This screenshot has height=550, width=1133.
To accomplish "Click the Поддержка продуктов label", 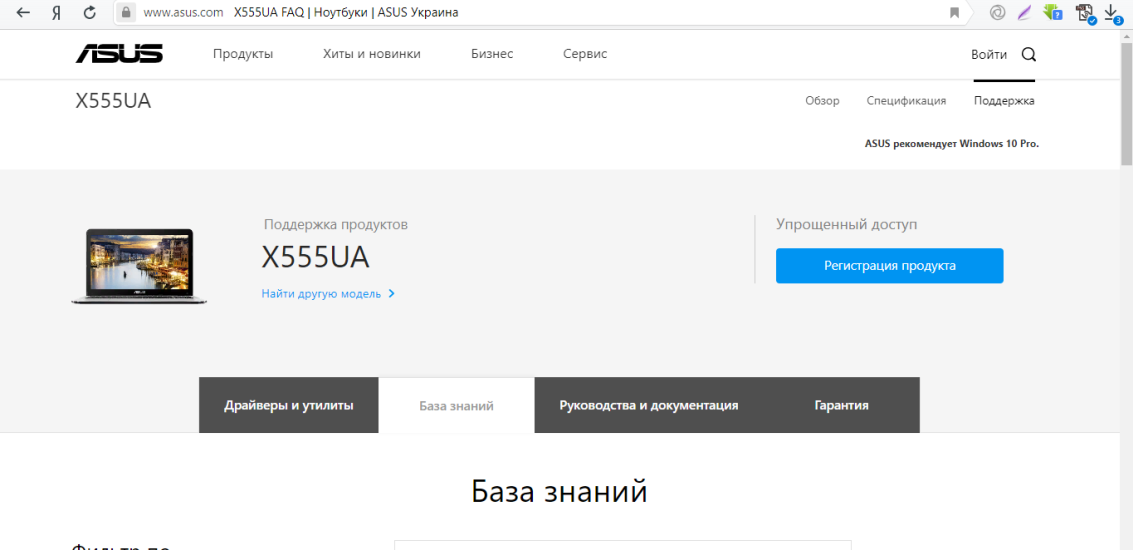I will (x=336, y=225).
